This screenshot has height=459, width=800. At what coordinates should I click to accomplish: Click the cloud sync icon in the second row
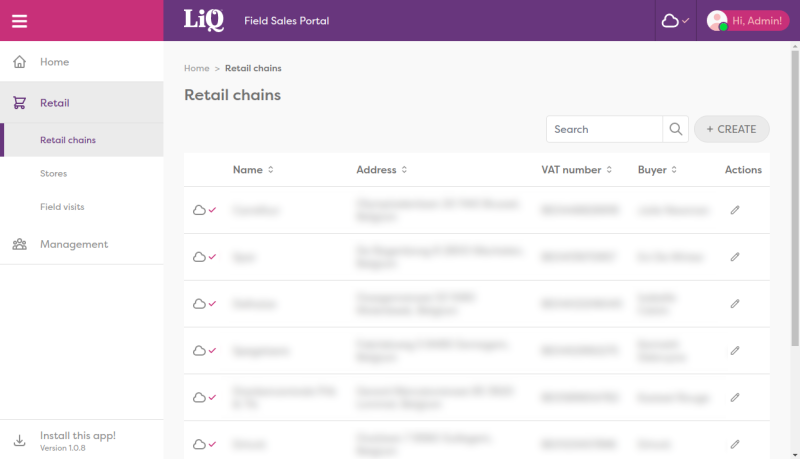200,257
